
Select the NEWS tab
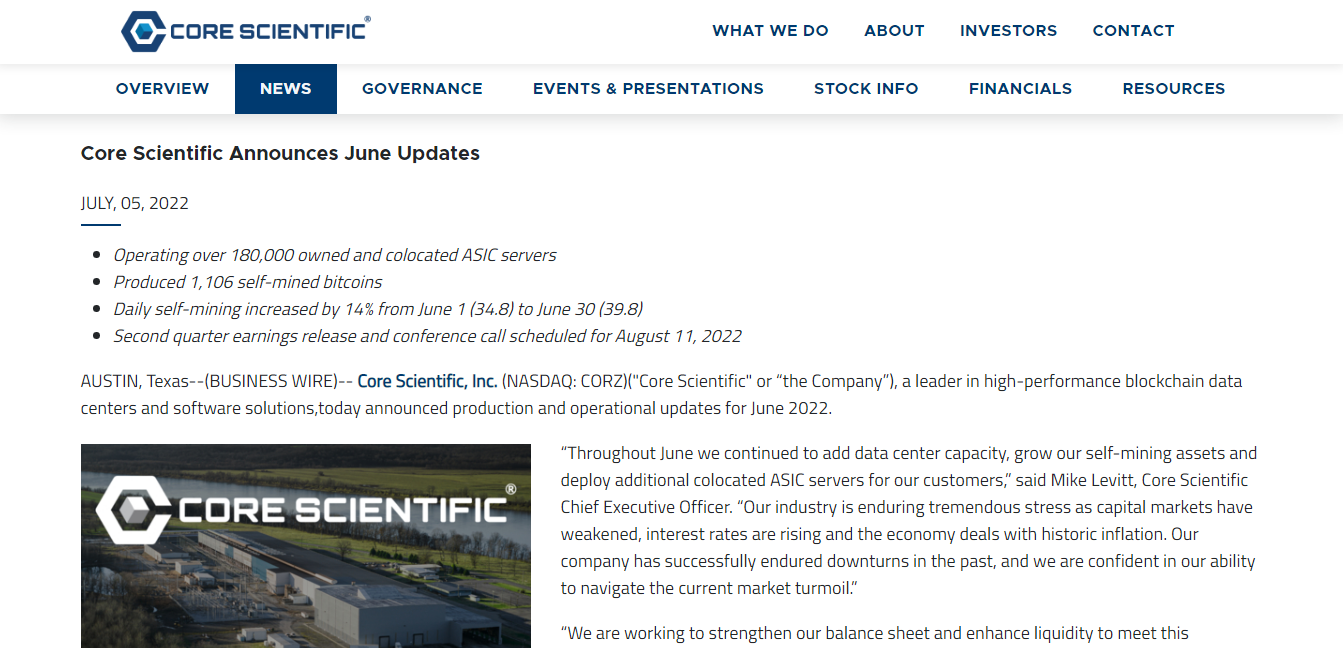tap(286, 89)
